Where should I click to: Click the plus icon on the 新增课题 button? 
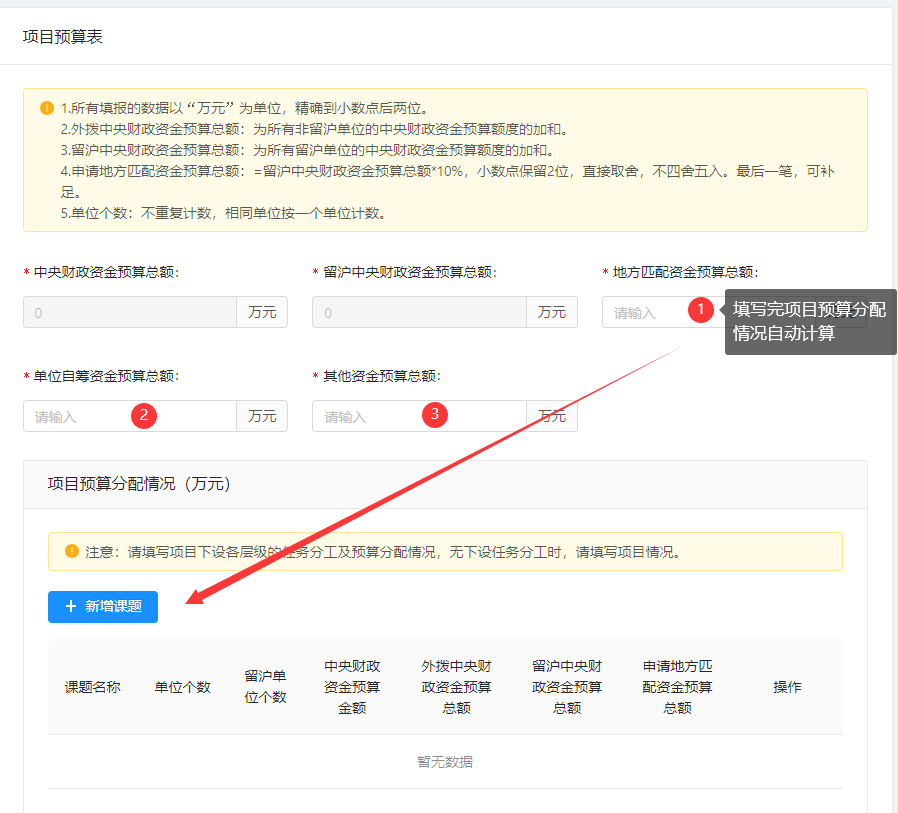tap(70, 606)
